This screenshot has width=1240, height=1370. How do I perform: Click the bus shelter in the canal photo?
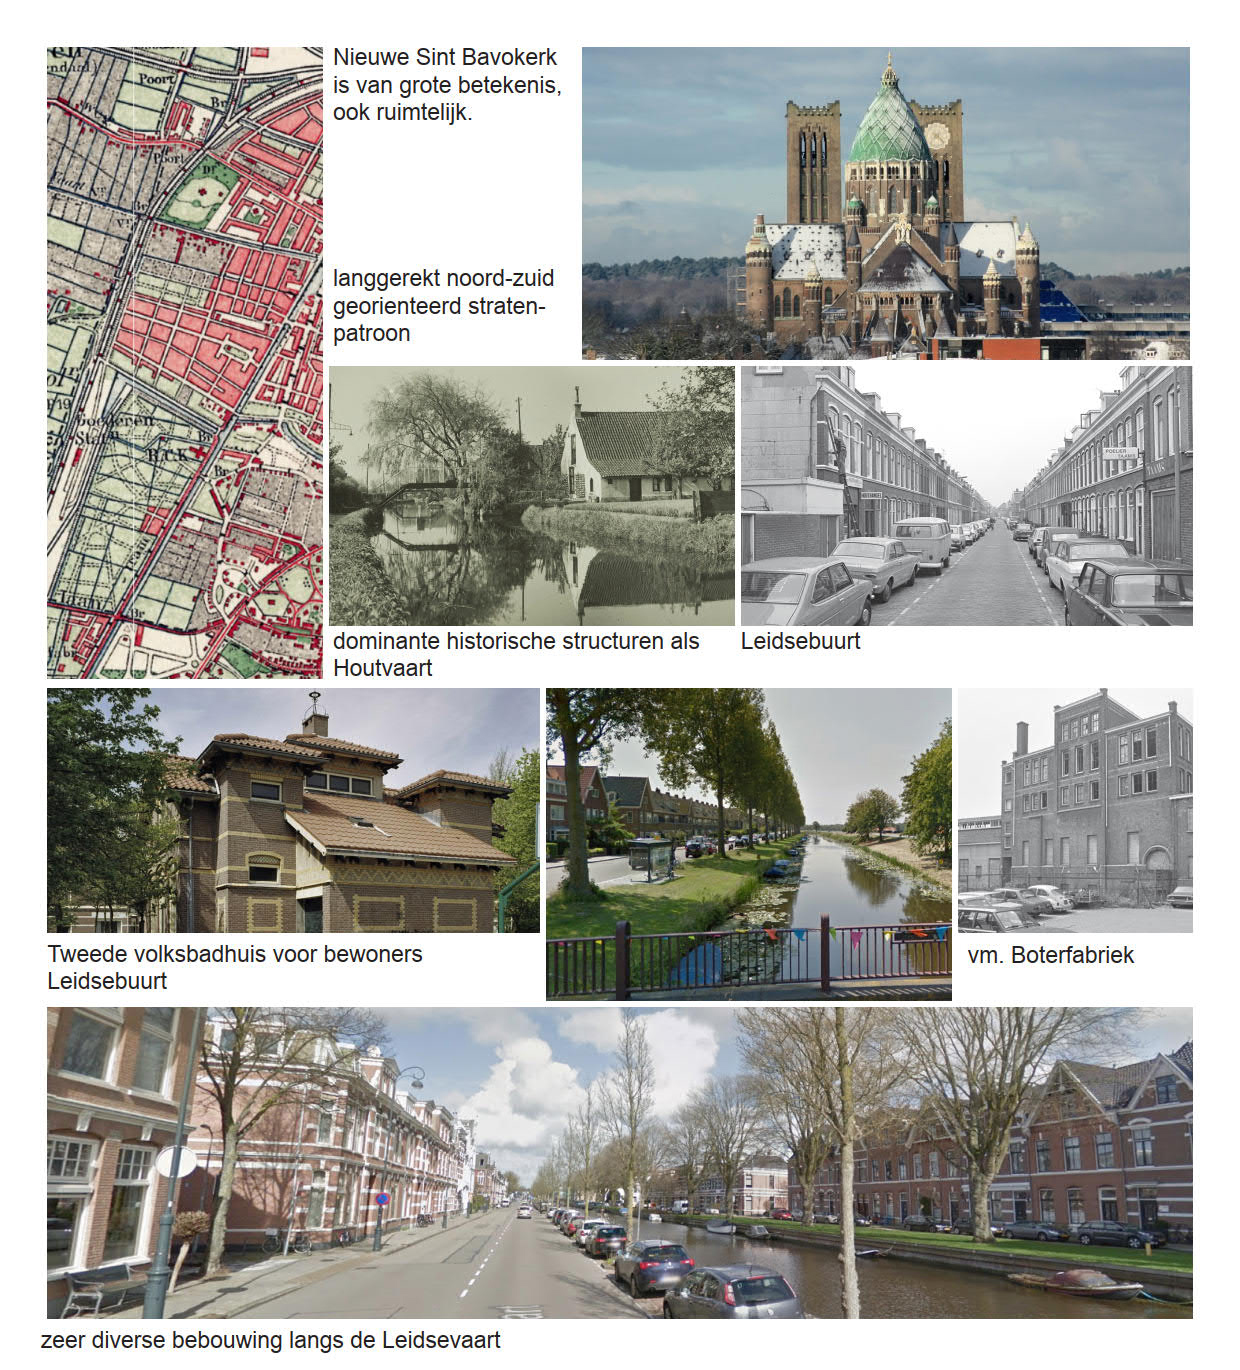pos(650,858)
